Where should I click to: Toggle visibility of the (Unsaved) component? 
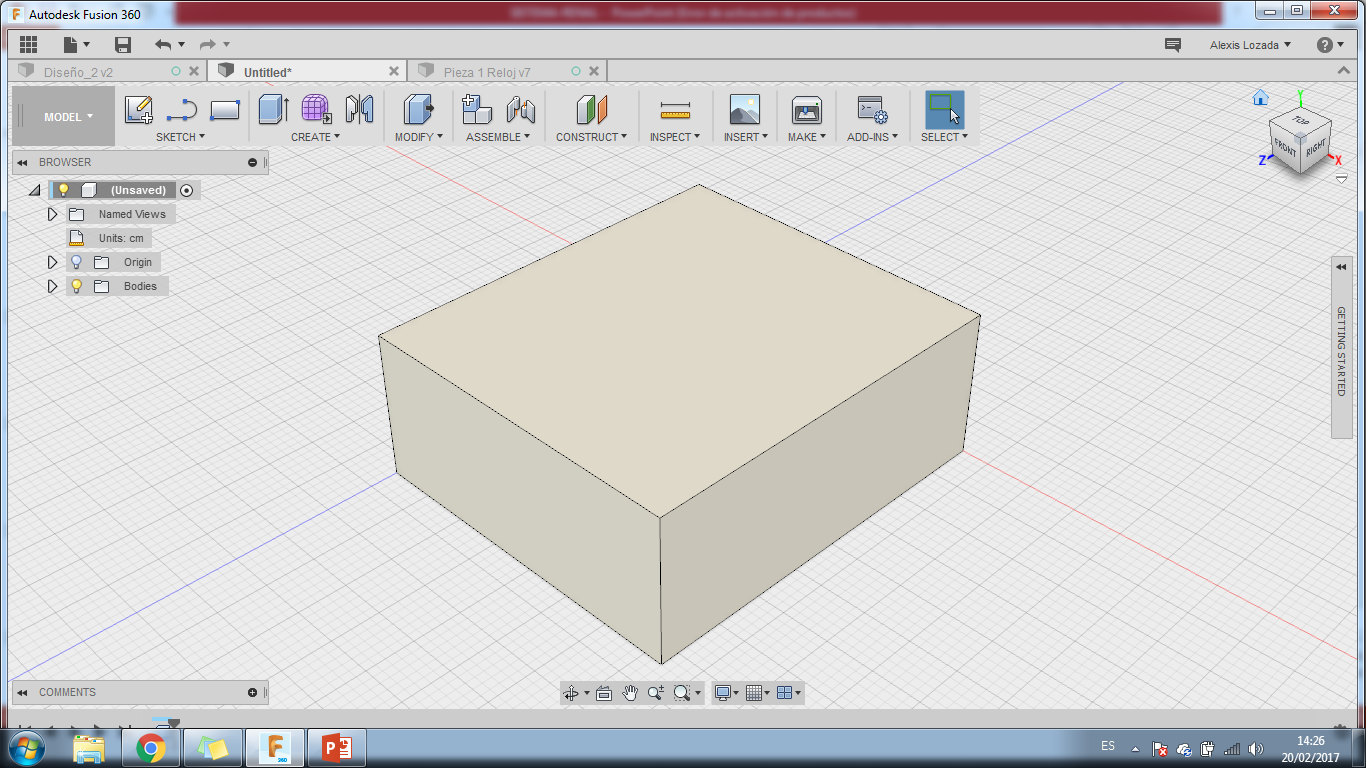click(x=63, y=190)
